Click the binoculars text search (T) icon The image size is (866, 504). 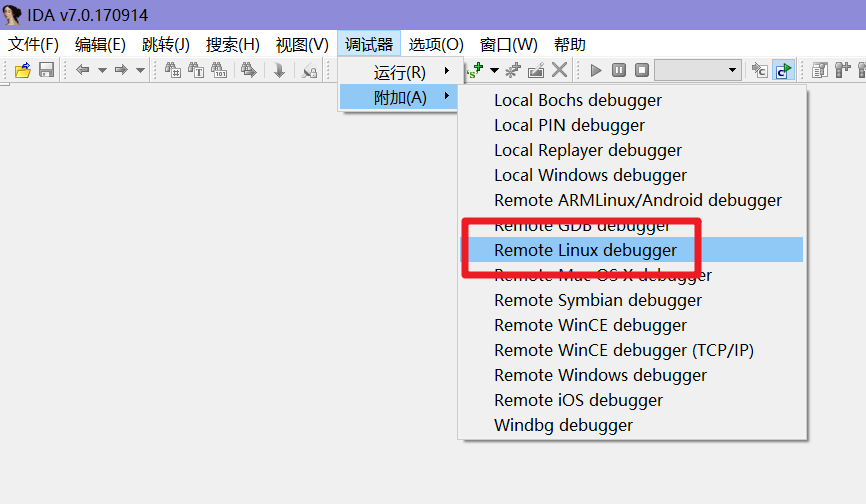click(x=196, y=70)
